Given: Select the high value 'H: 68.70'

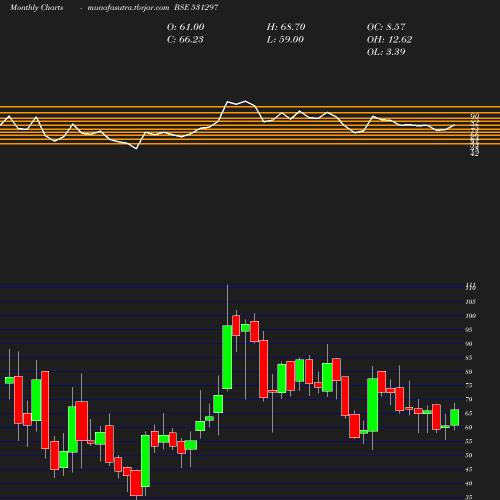Looking at the screenshot, I should [x=286, y=27].
